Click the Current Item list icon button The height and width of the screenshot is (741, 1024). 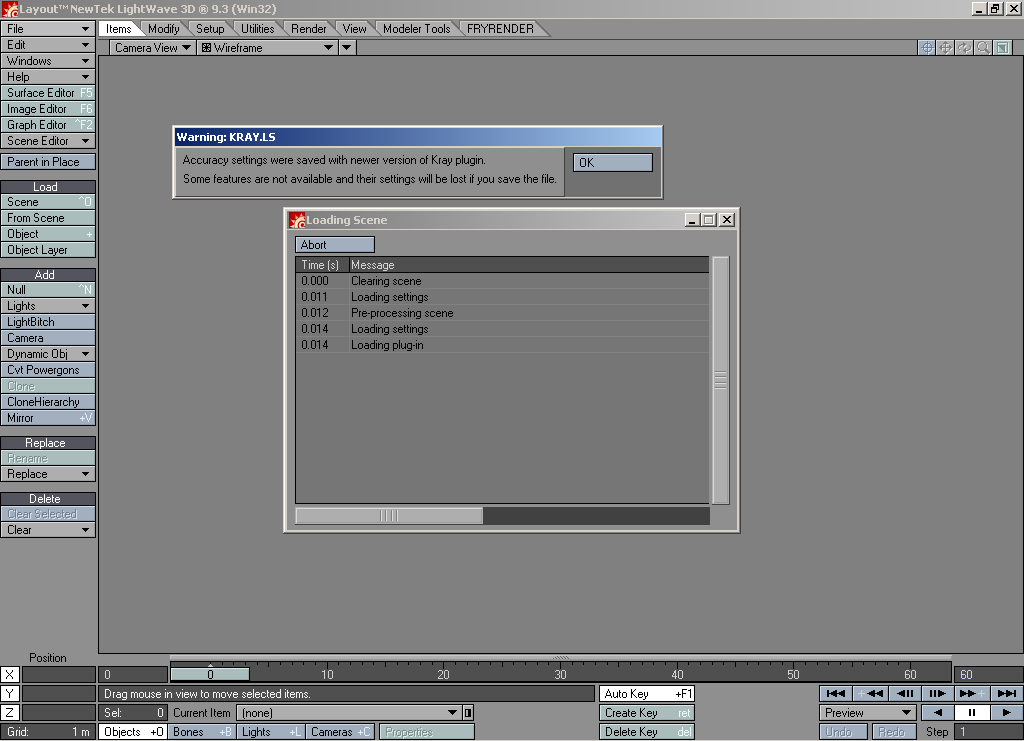[x=468, y=712]
